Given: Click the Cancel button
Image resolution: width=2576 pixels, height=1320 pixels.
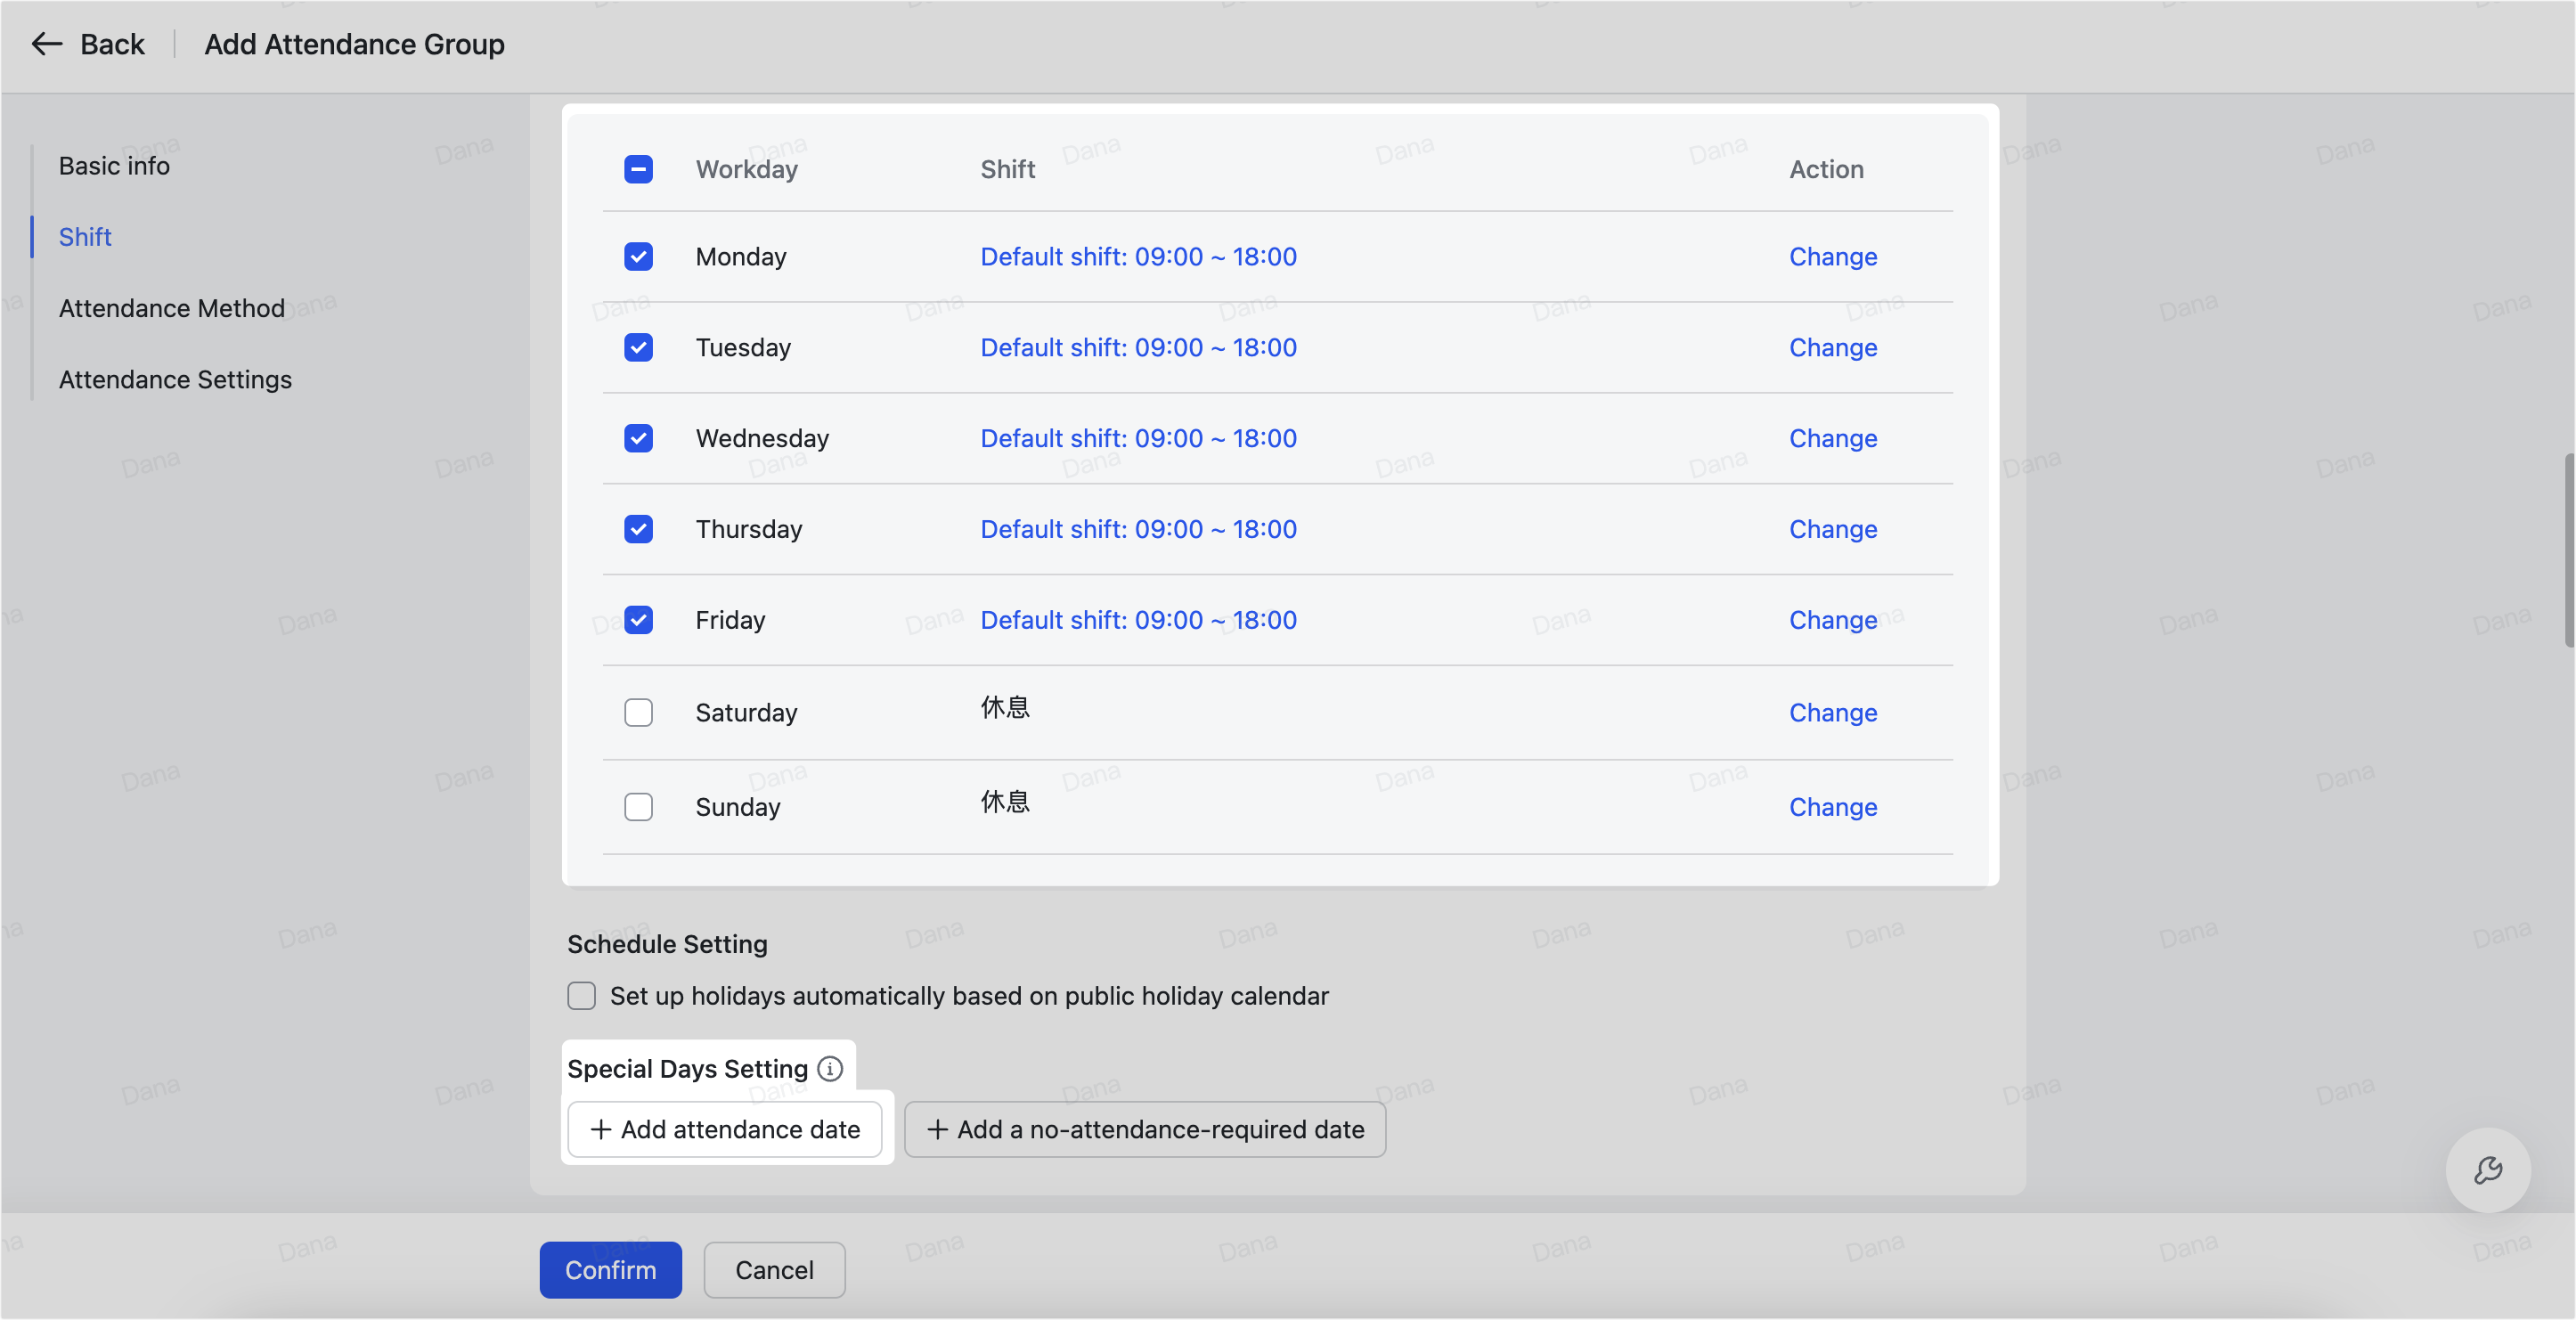Looking at the screenshot, I should pyautogui.click(x=774, y=1270).
